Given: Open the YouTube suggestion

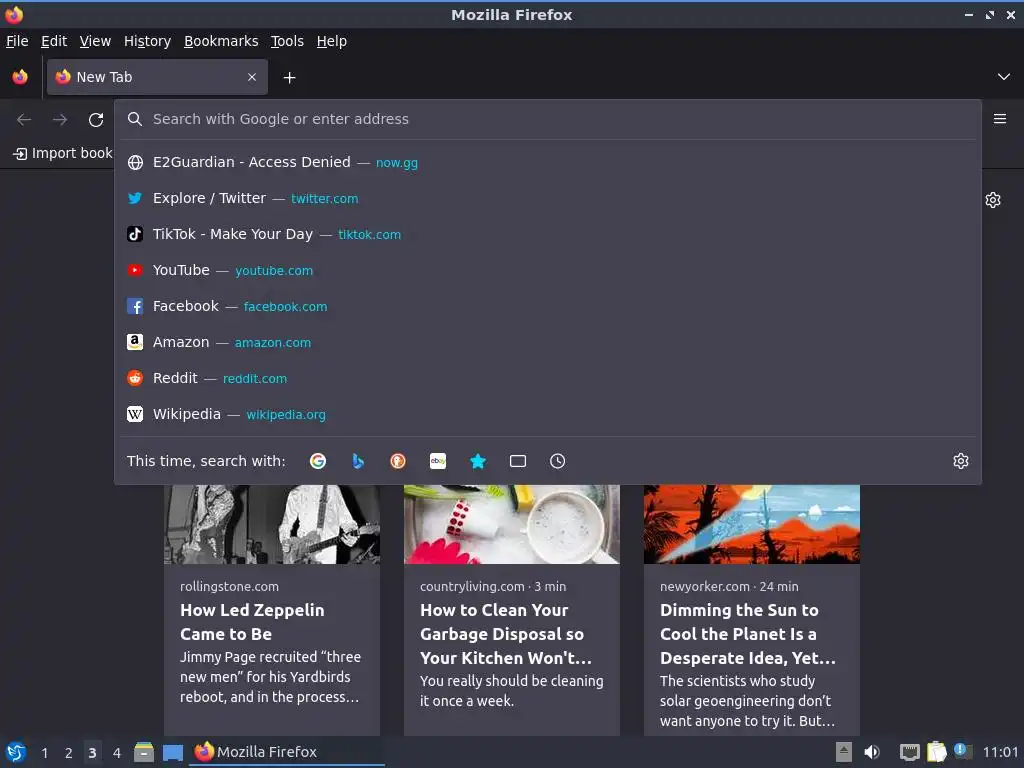Looking at the screenshot, I should tap(547, 270).
